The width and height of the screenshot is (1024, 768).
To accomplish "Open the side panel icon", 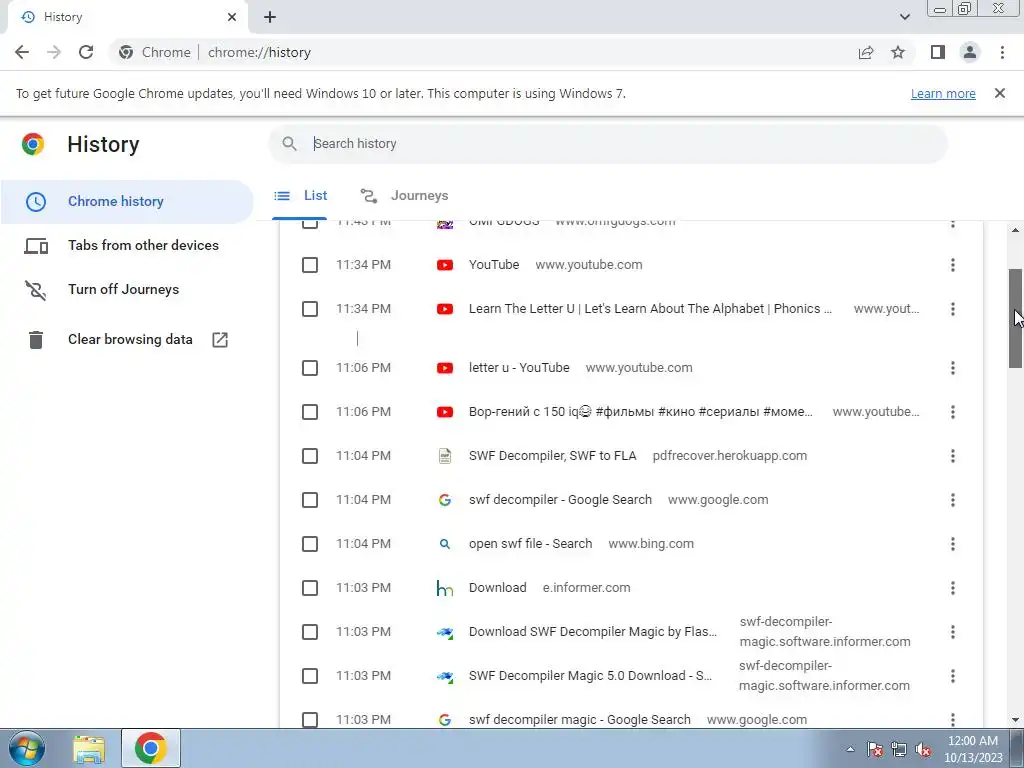I will [938, 52].
